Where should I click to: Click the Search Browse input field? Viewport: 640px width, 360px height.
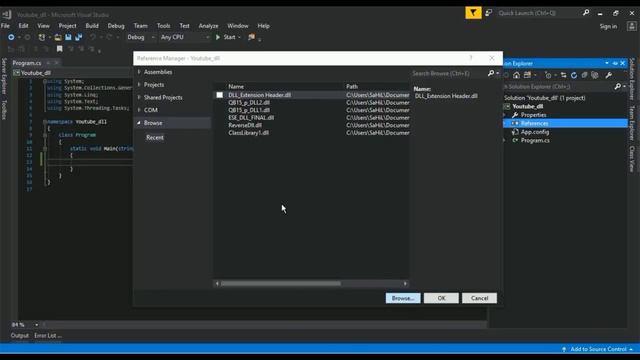click(x=448, y=73)
